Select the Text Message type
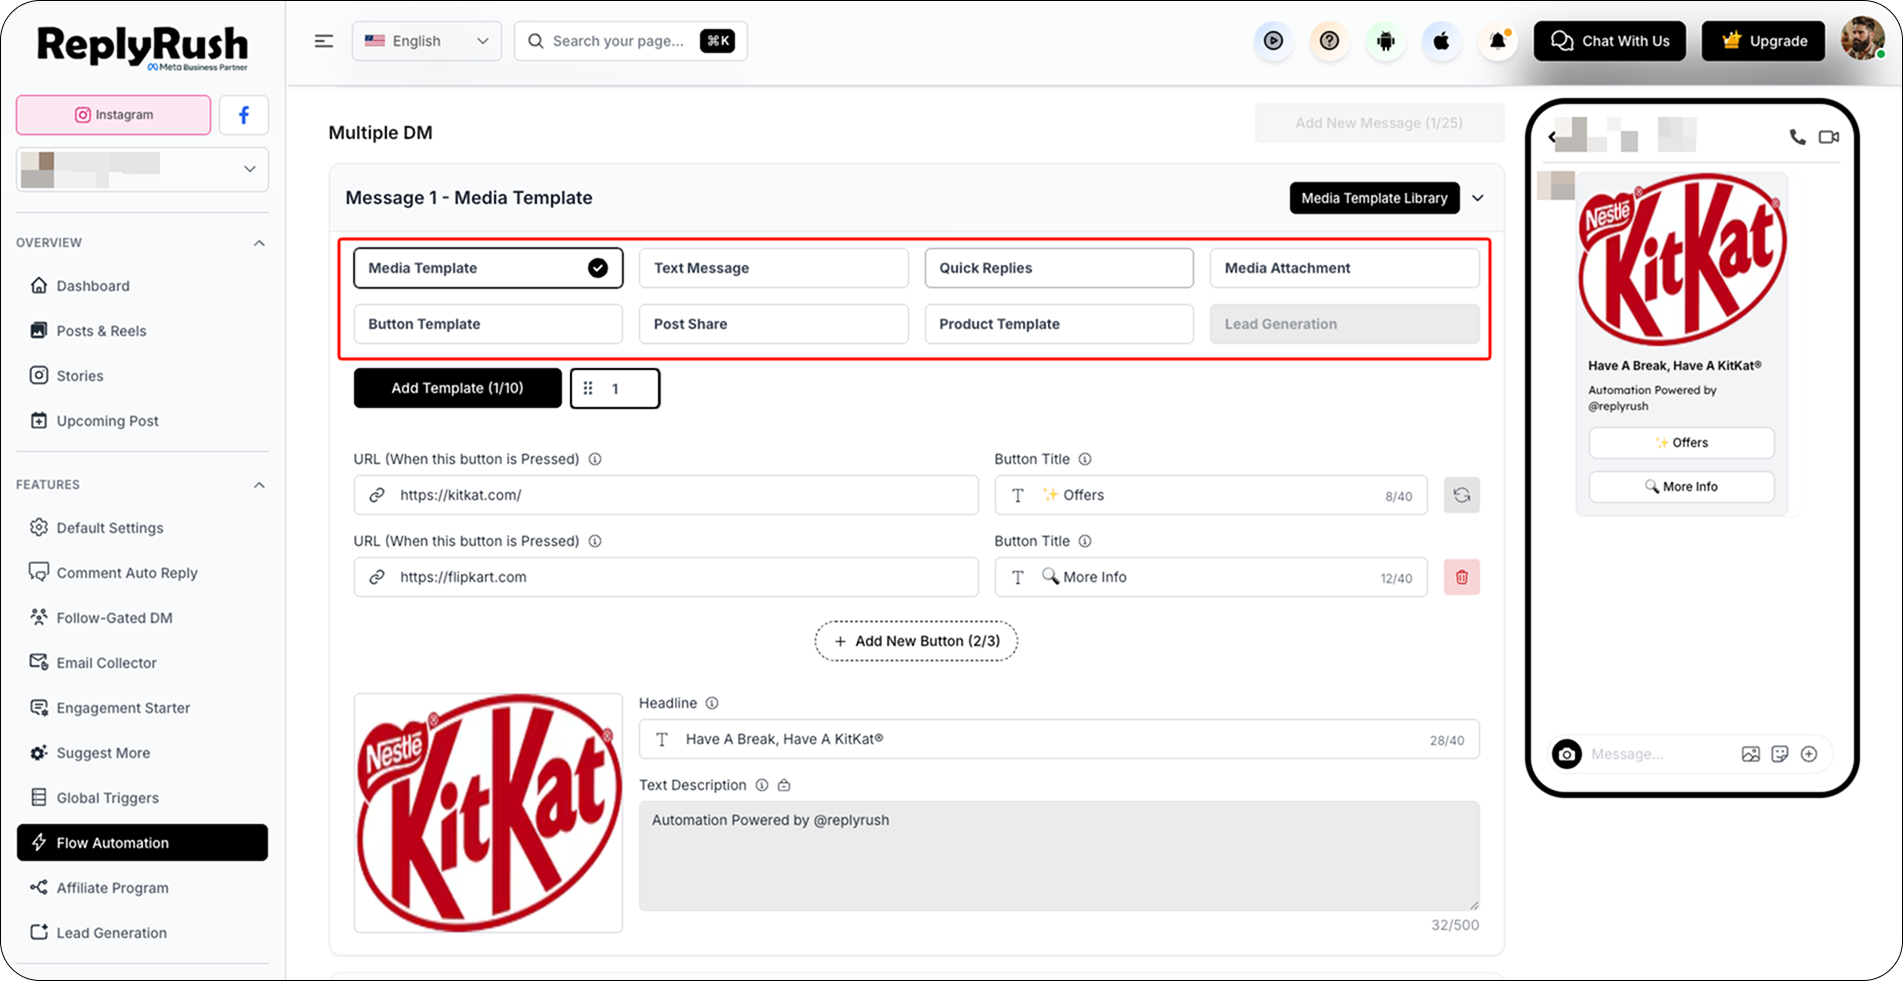The image size is (1903, 981). click(773, 268)
